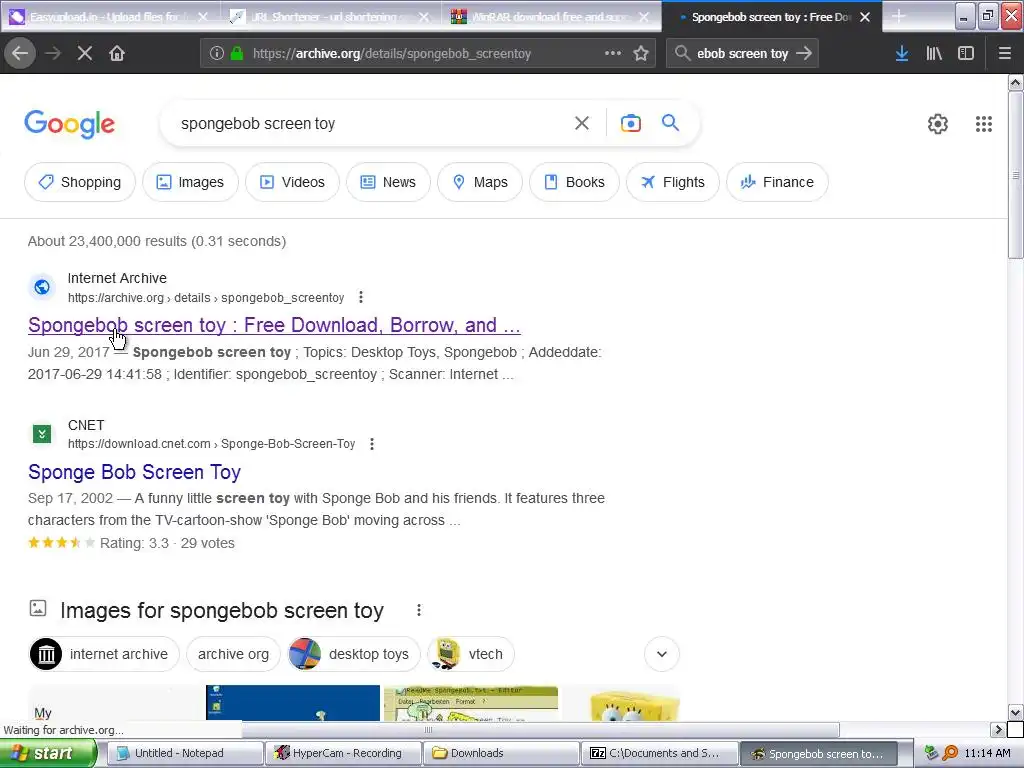This screenshot has width=1024, height=768.
Task: Select the internet archive image chip
Action: (x=104, y=654)
